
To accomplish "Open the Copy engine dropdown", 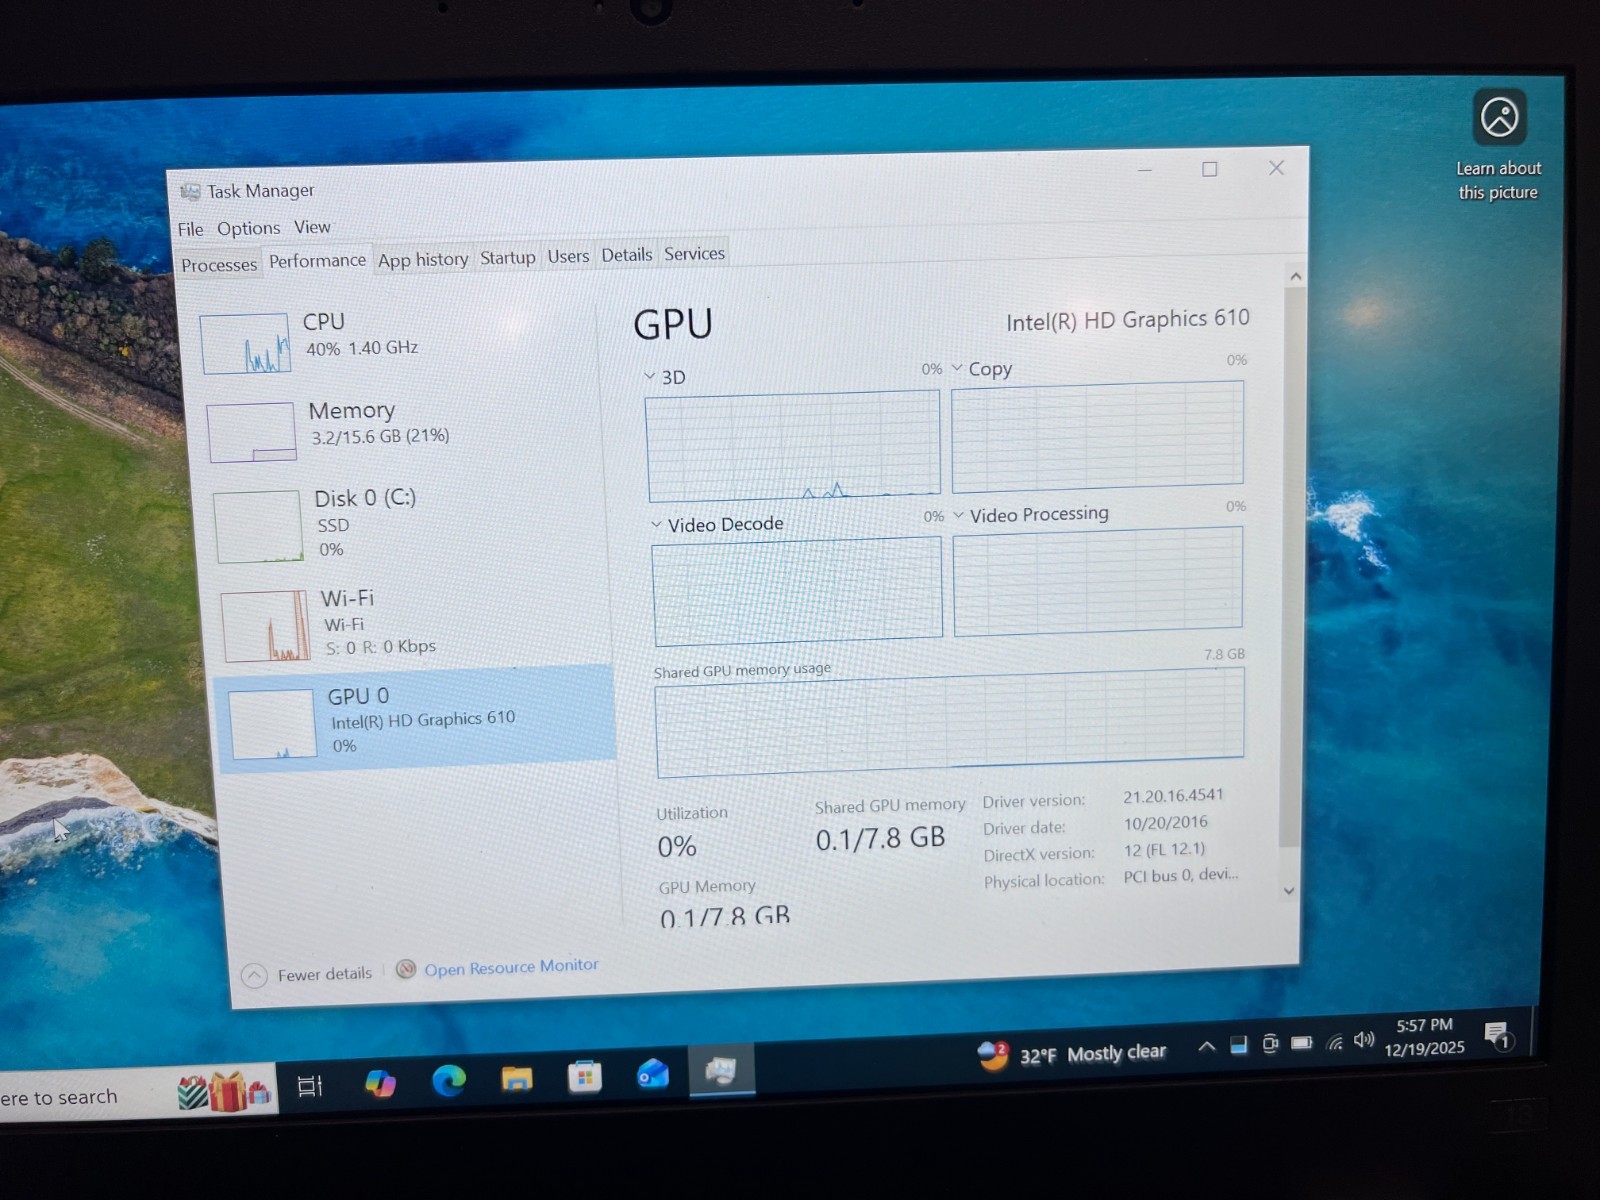I will pyautogui.click(x=957, y=368).
